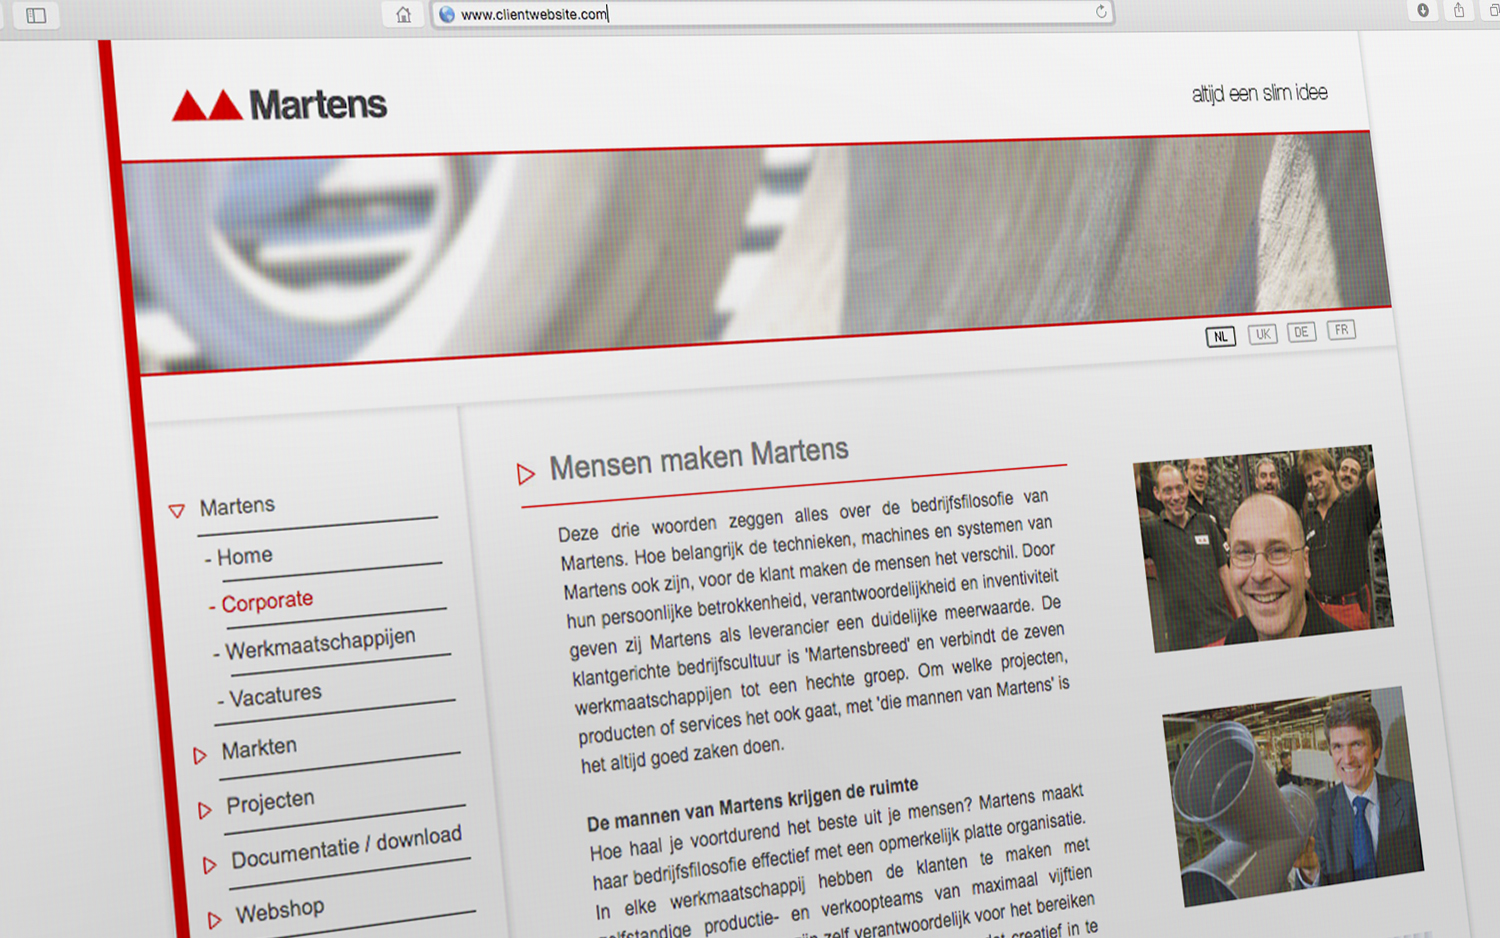1500x938 pixels.
Task: Select the NL language button
Action: (x=1220, y=337)
